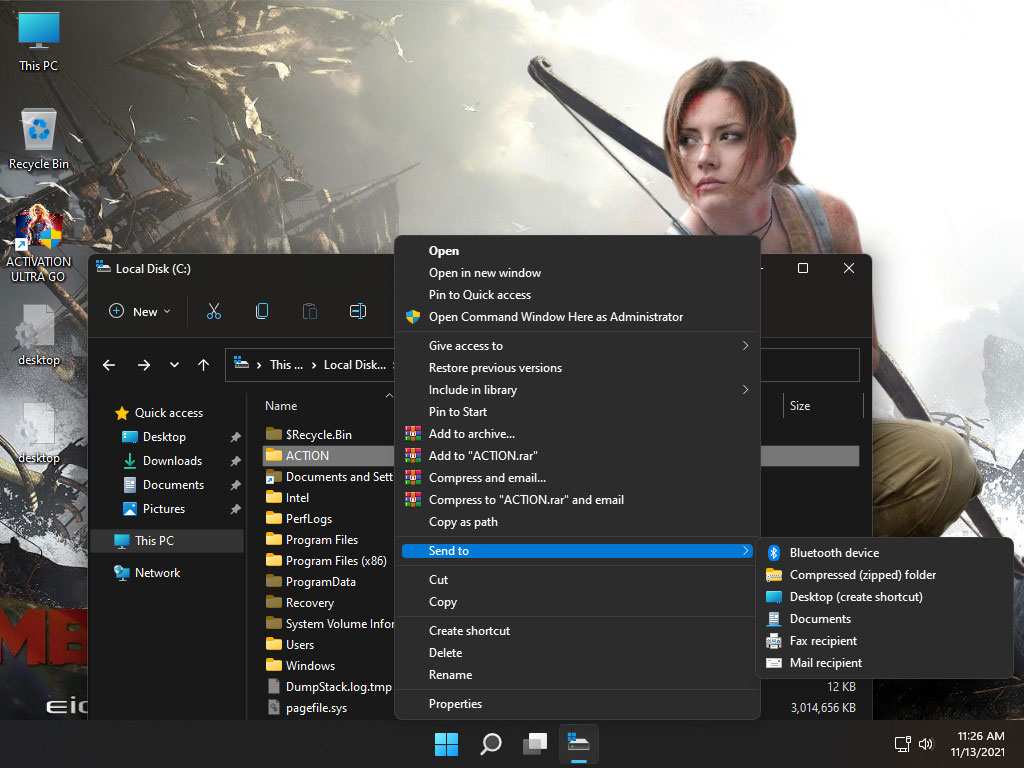Select Copy as path
This screenshot has width=1024, height=768.
[577, 522]
